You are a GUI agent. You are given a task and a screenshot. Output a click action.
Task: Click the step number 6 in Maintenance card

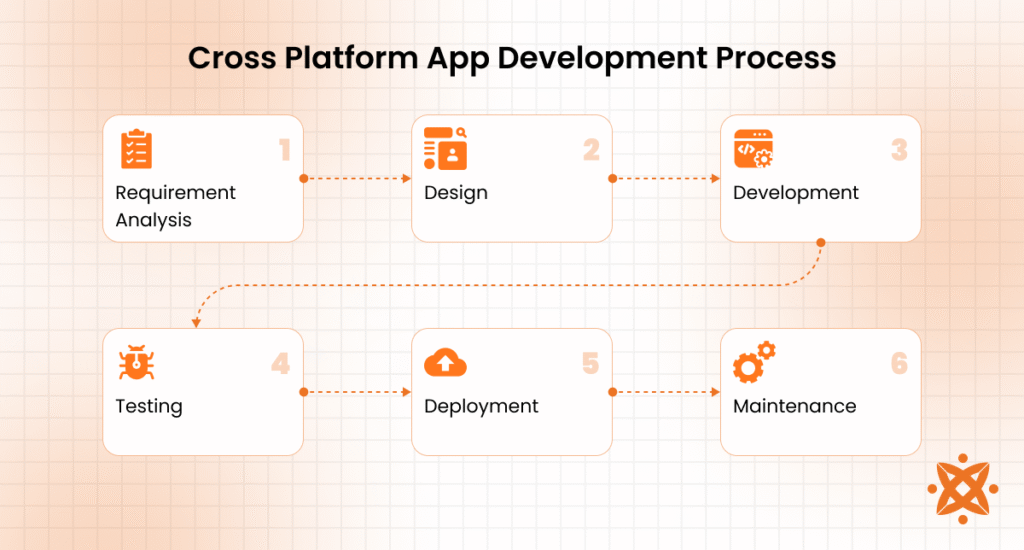899,363
